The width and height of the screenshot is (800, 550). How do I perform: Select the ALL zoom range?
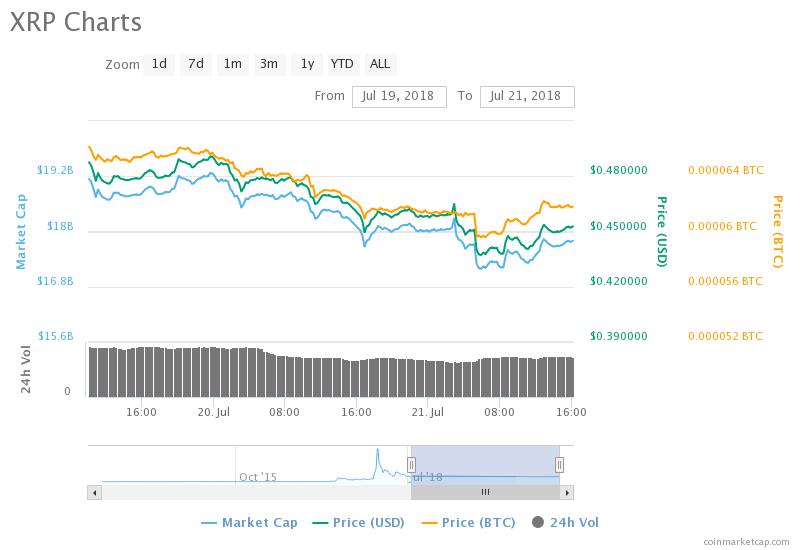click(380, 64)
